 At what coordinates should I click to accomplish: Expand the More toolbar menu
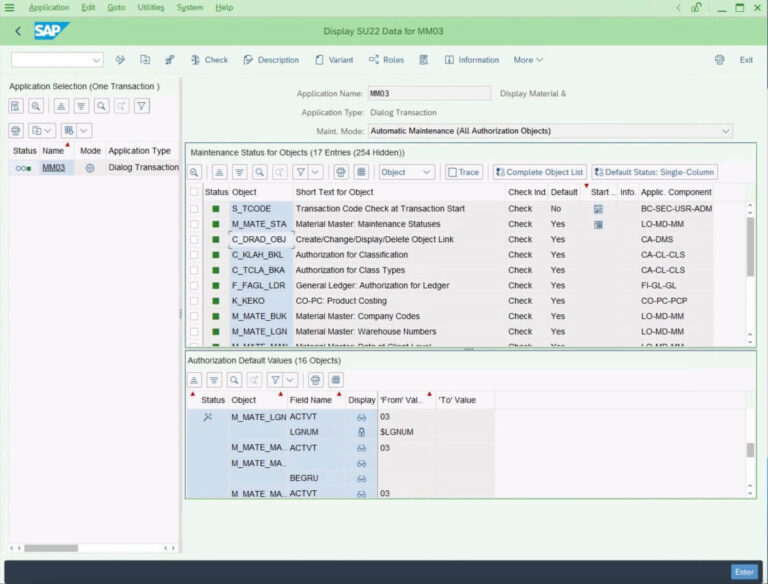click(528, 60)
